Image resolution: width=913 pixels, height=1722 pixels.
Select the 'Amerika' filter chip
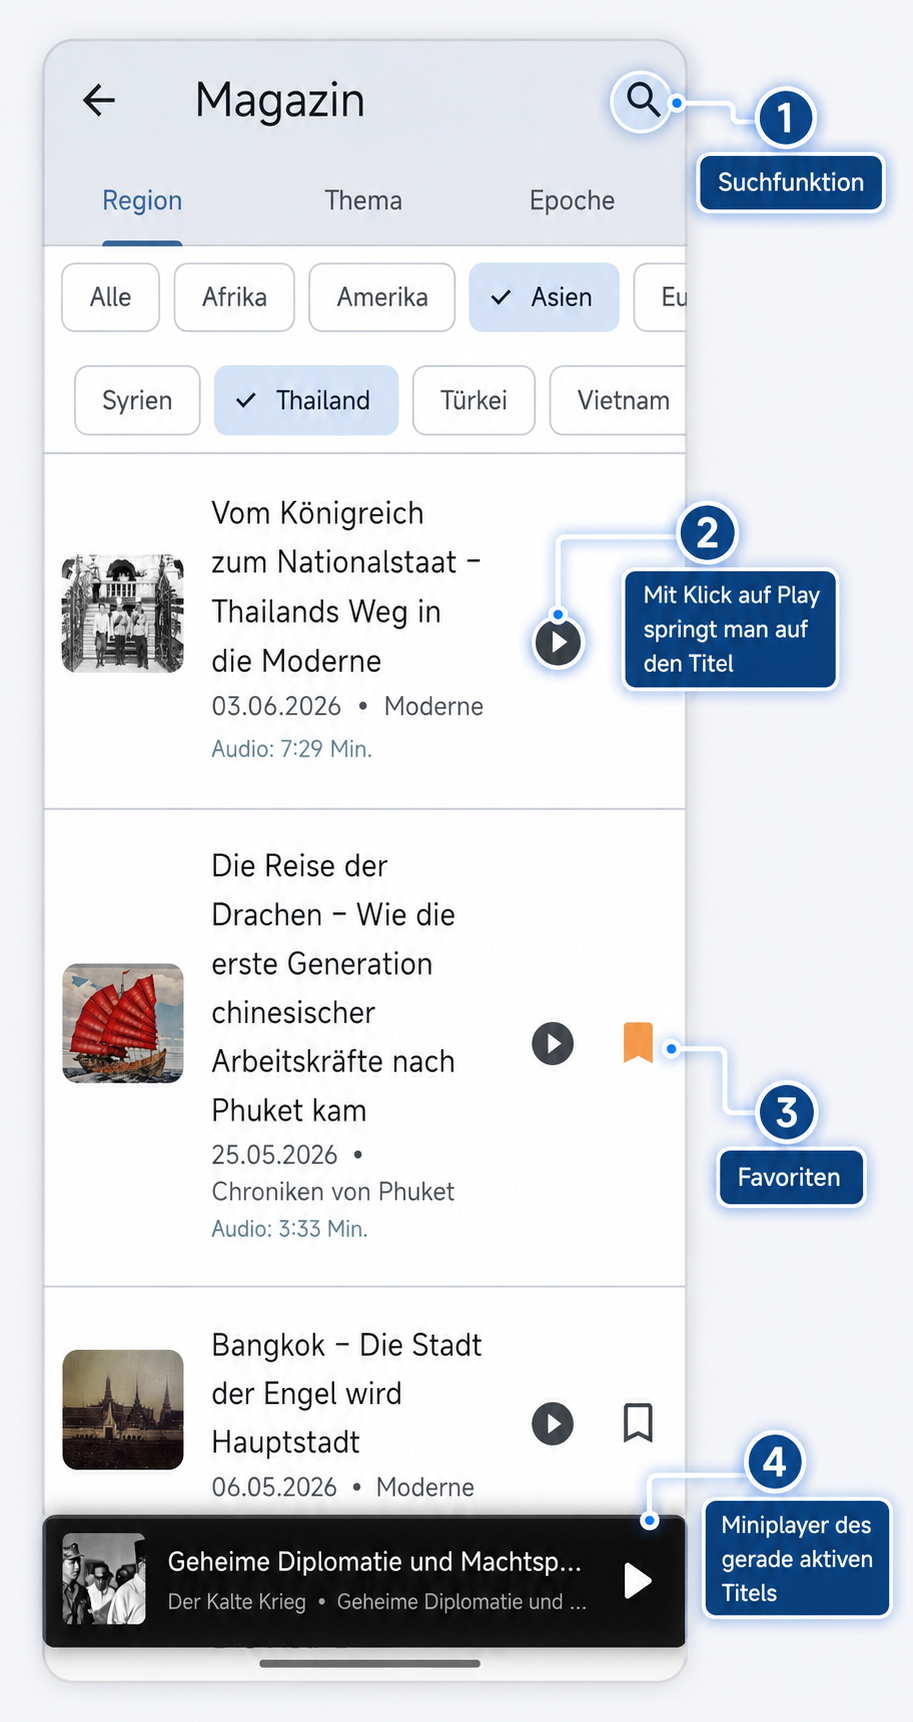pos(382,297)
